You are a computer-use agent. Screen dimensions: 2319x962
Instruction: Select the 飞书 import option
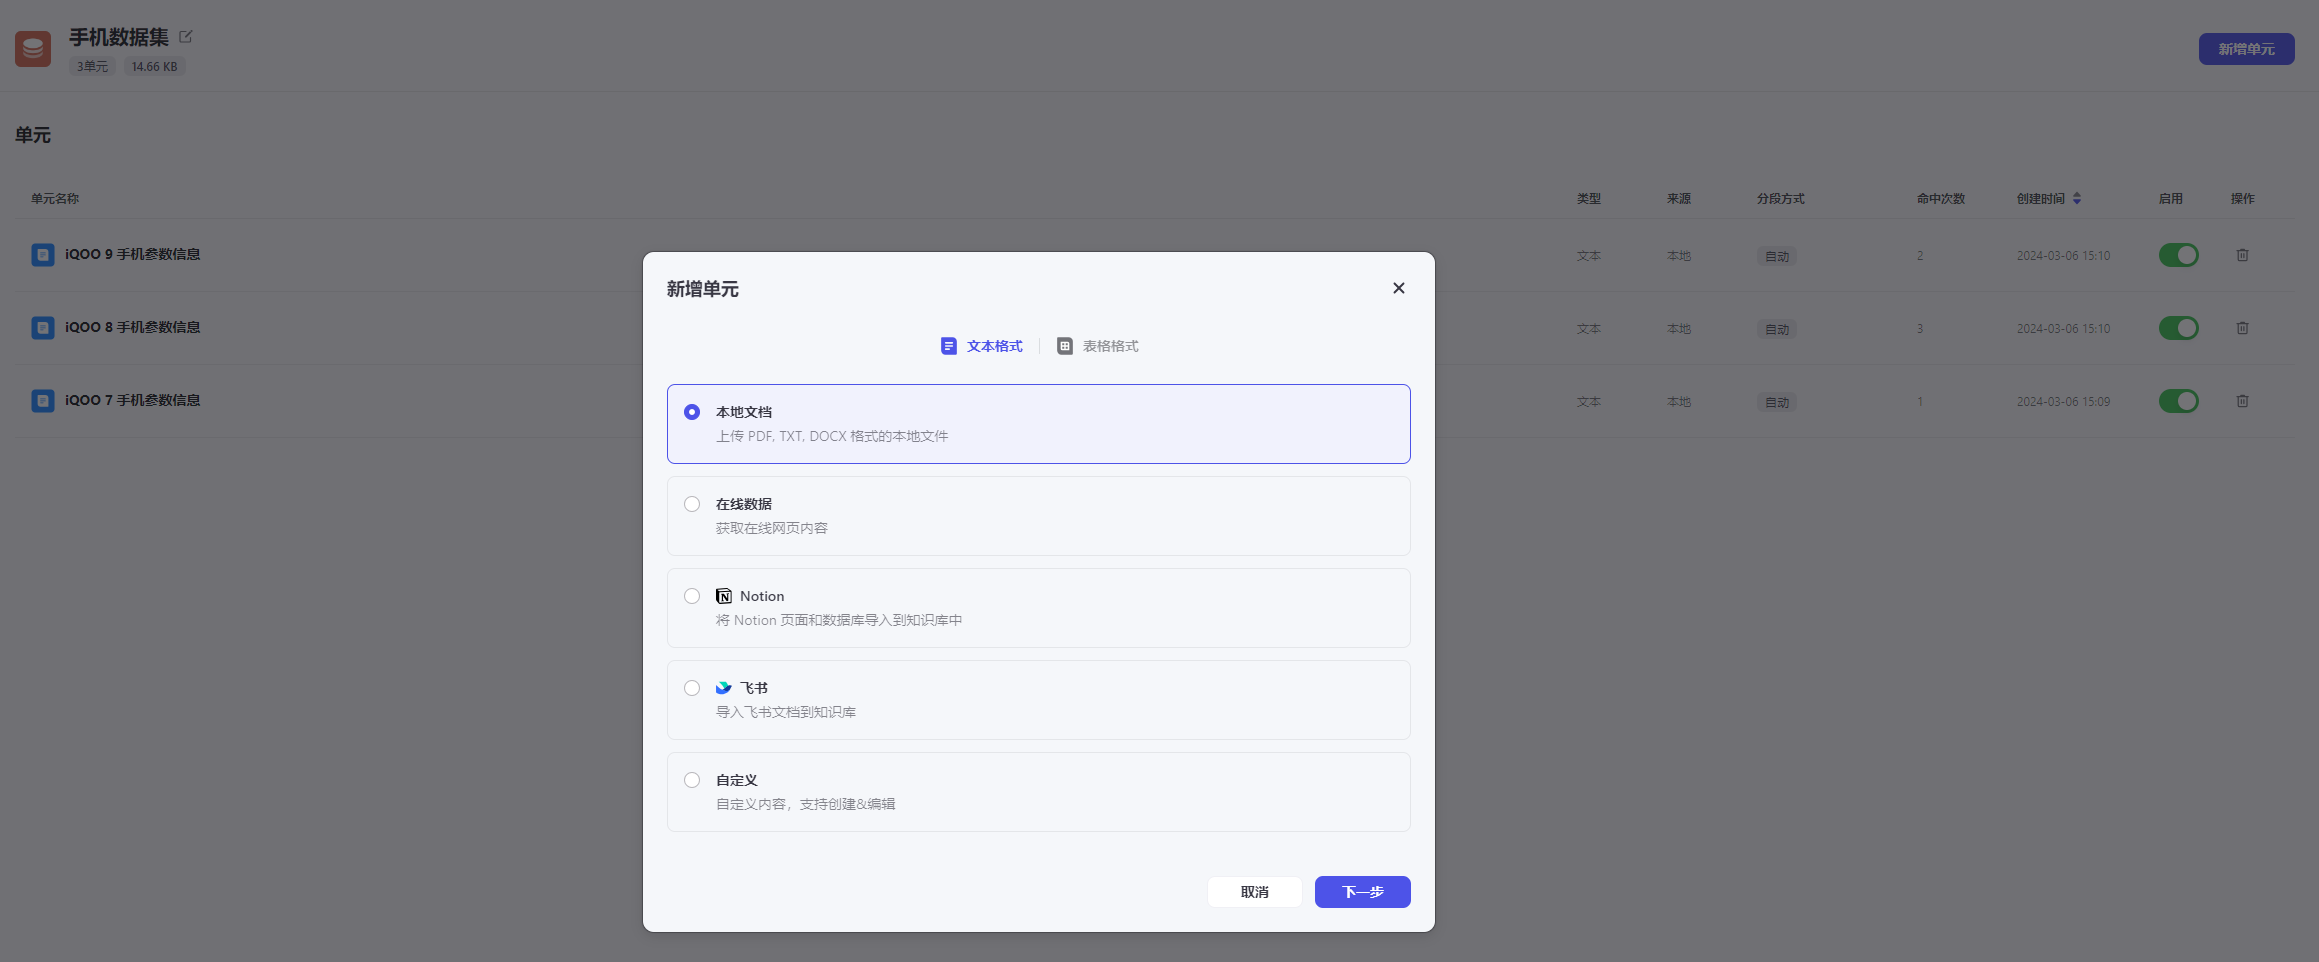692,688
